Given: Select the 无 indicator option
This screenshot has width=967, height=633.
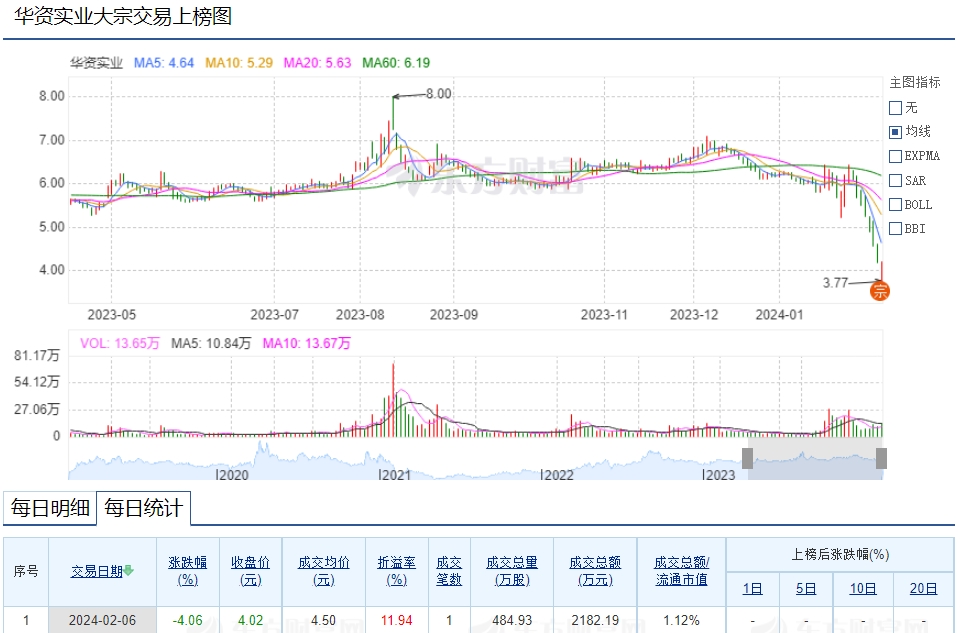Looking at the screenshot, I should click(896, 108).
